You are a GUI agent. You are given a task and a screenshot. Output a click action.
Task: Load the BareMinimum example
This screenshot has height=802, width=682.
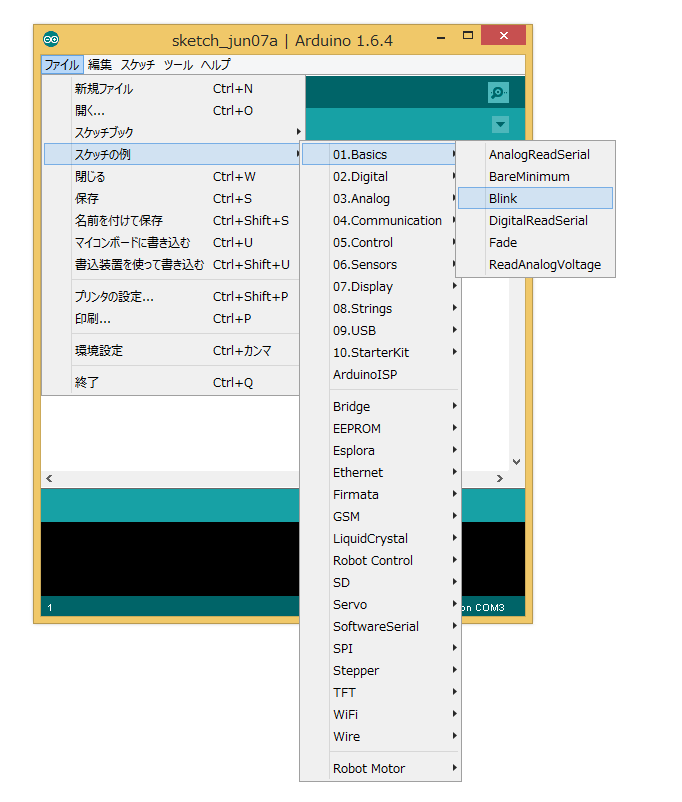(x=535, y=176)
